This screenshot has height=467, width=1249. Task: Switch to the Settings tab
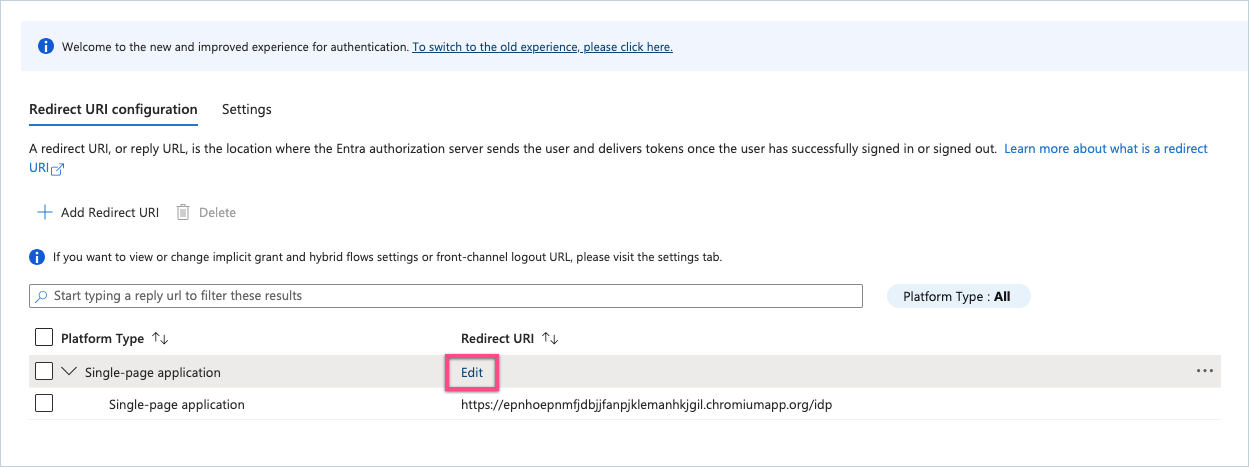tap(247, 109)
